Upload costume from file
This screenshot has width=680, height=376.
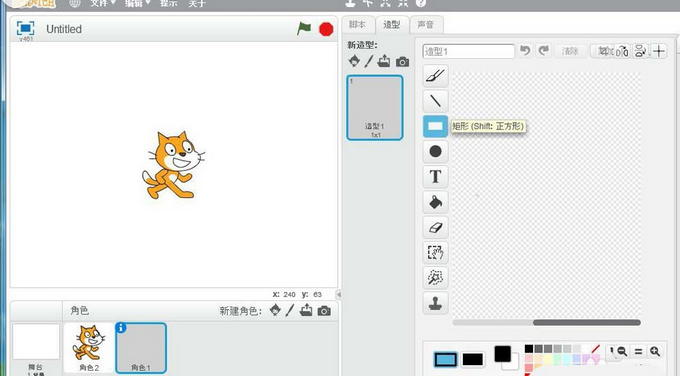pos(384,61)
